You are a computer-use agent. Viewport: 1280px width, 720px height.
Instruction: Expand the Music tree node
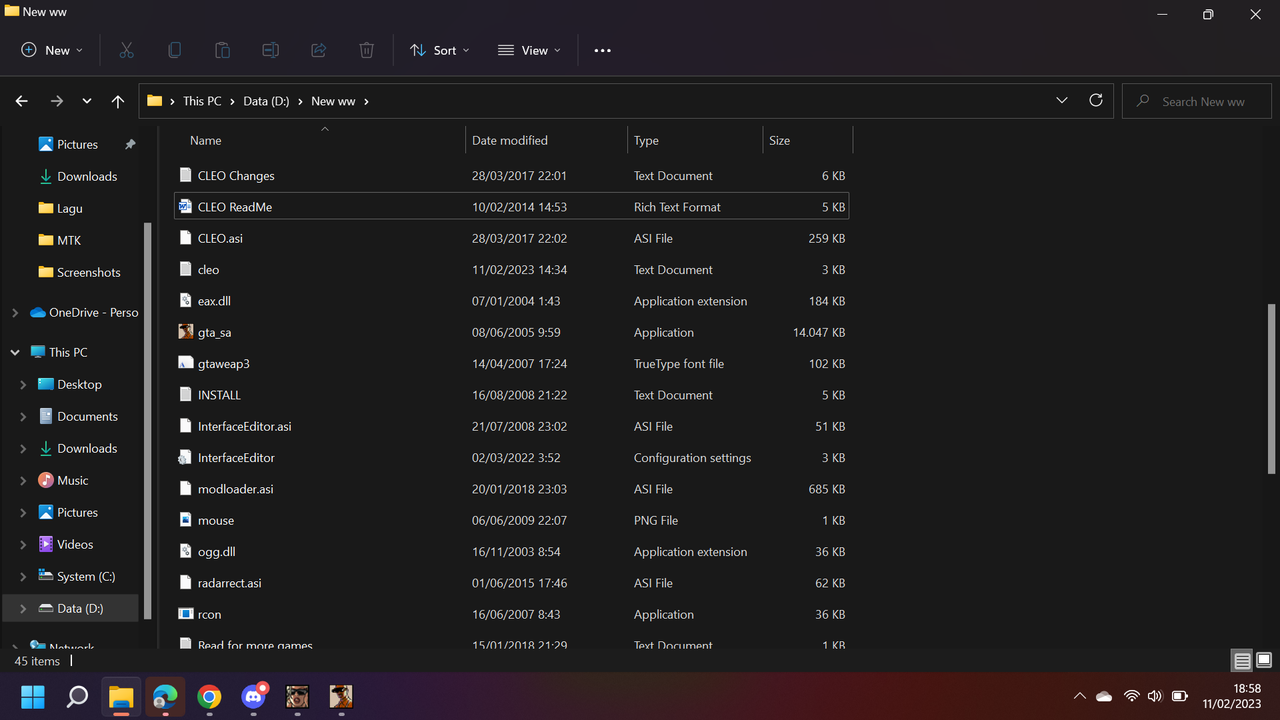(23, 480)
